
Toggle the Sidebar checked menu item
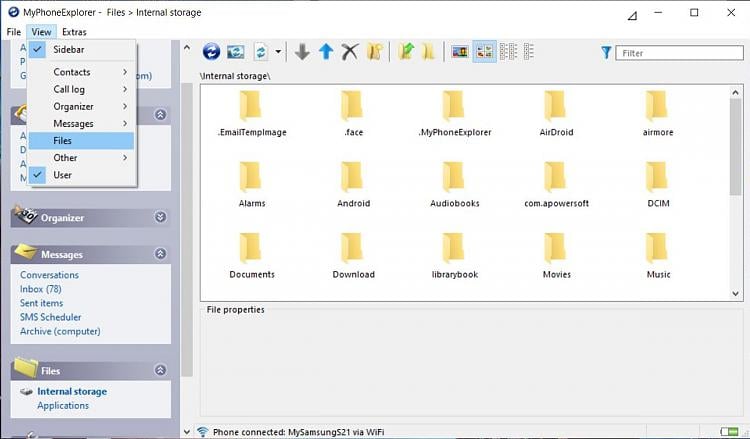coord(81,49)
